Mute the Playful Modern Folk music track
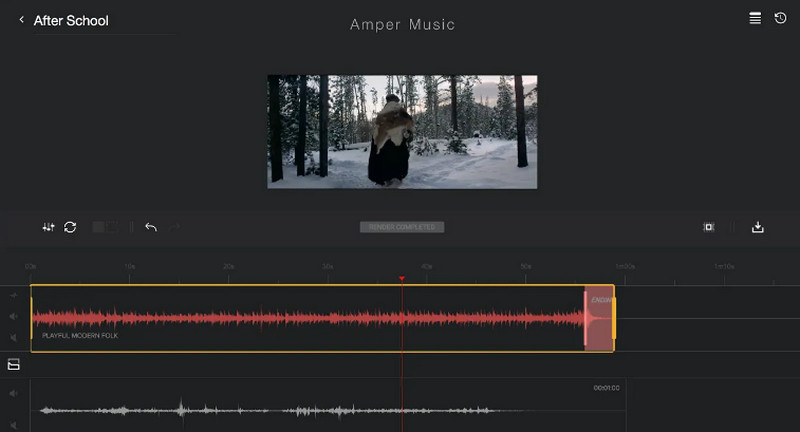Image resolution: width=800 pixels, height=432 pixels. tap(14, 316)
